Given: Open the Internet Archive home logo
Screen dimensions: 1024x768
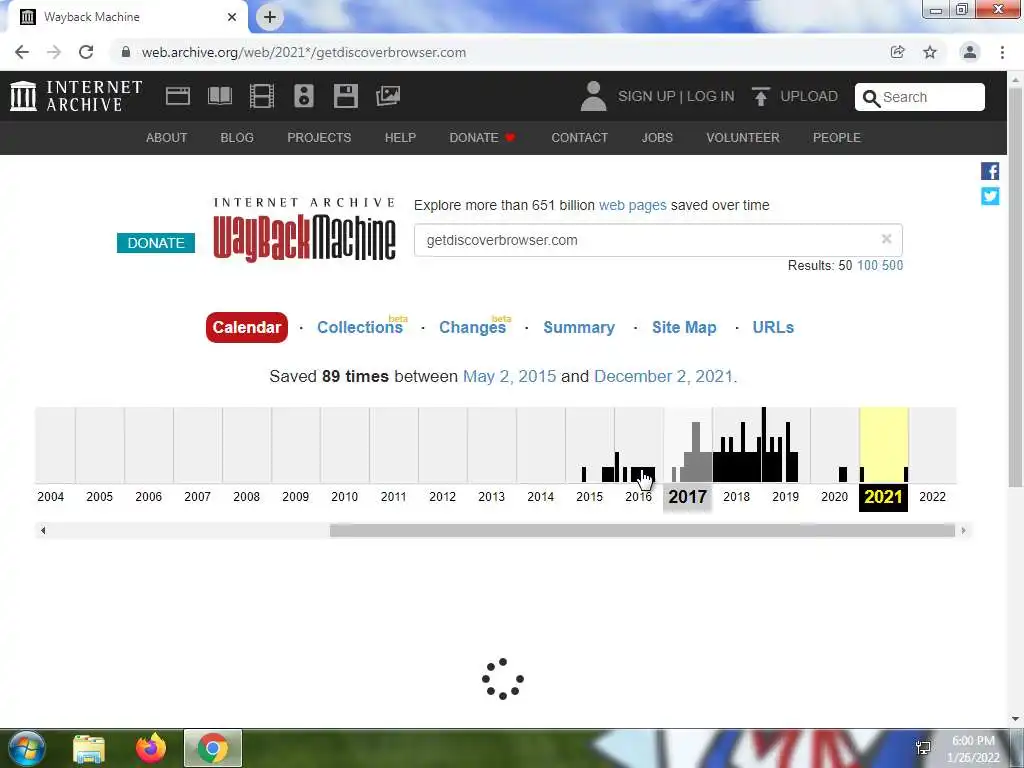Looking at the screenshot, I should [x=76, y=96].
